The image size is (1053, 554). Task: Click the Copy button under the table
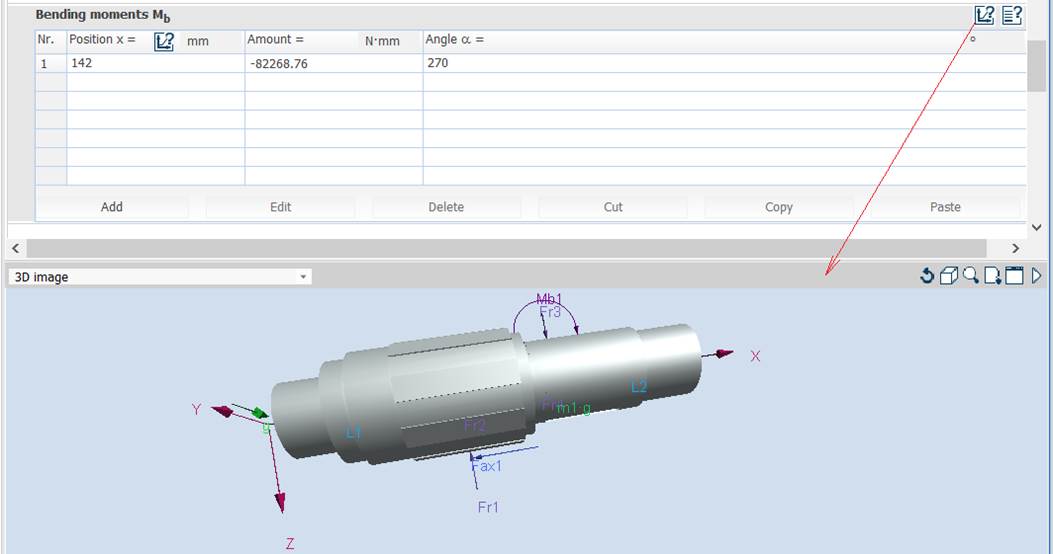click(778, 207)
